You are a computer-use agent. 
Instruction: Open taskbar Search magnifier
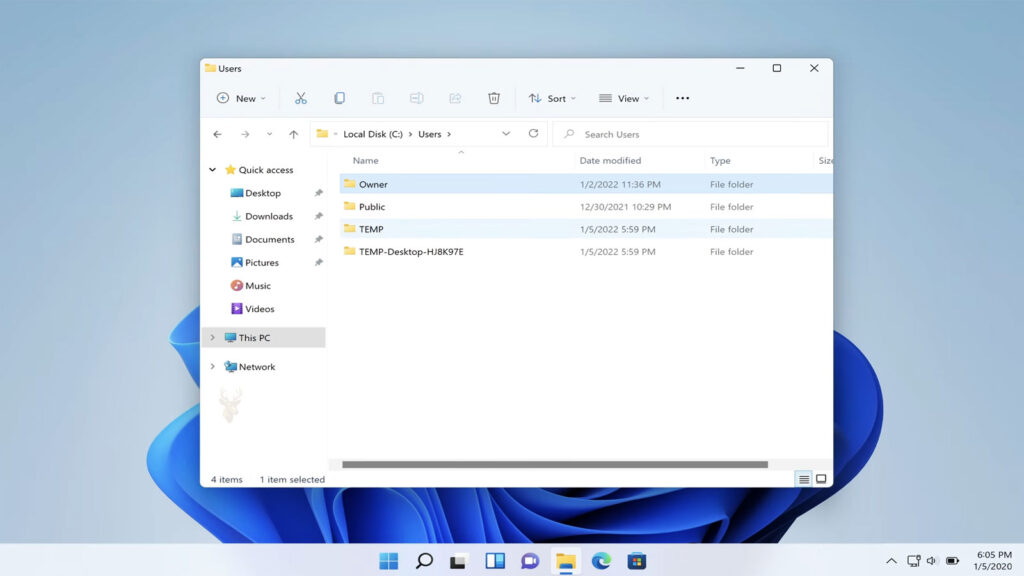click(424, 561)
